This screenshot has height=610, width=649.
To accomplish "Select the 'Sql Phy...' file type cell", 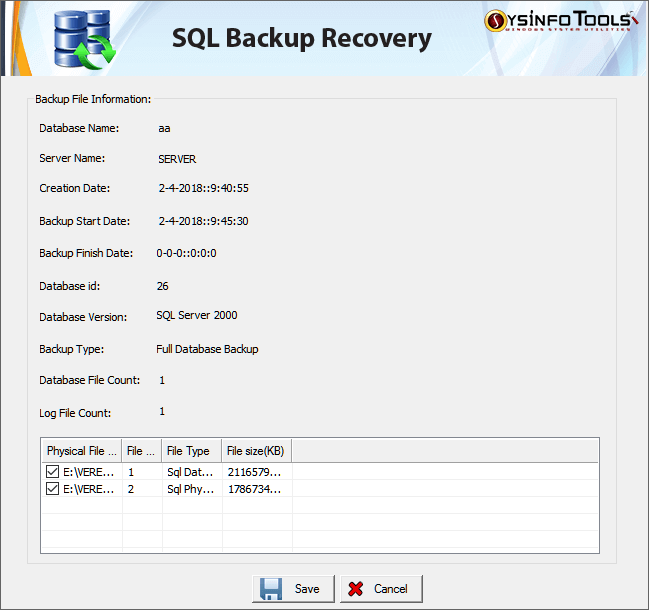I will click(x=188, y=489).
